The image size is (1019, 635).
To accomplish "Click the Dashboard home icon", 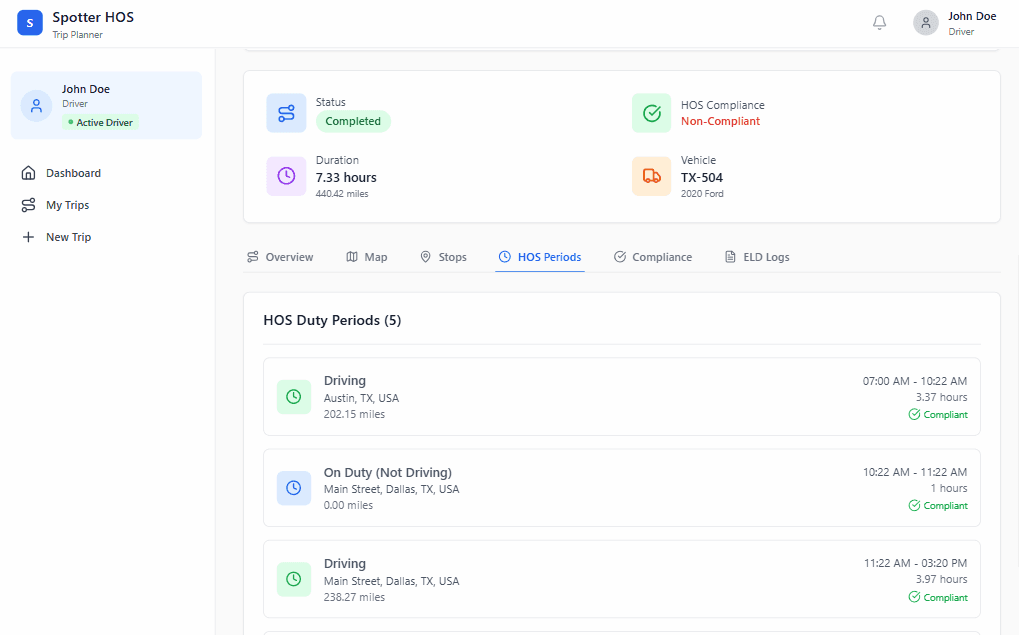I will tap(28, 173).
